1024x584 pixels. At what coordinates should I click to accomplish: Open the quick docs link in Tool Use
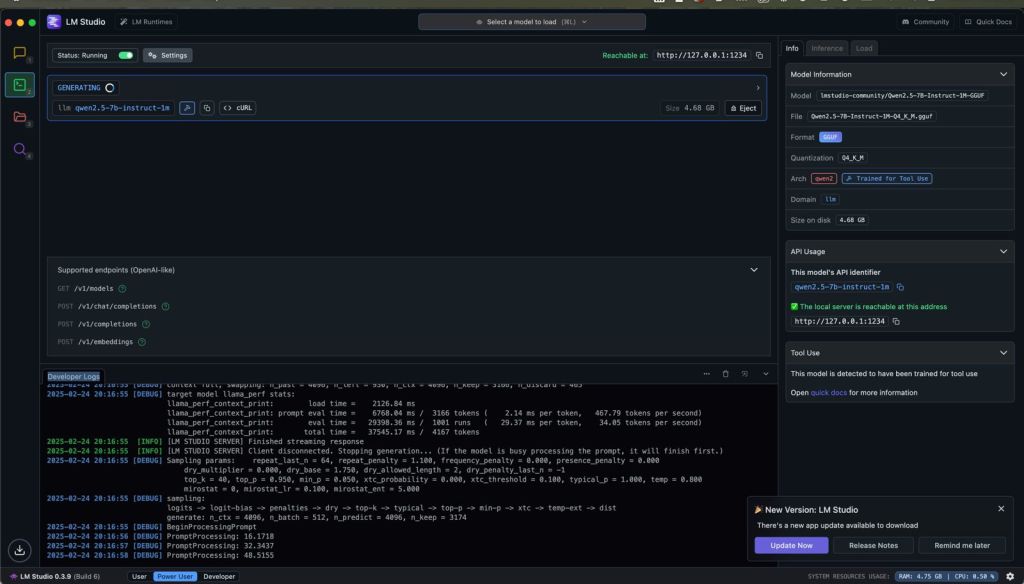[x=828, y=393]
